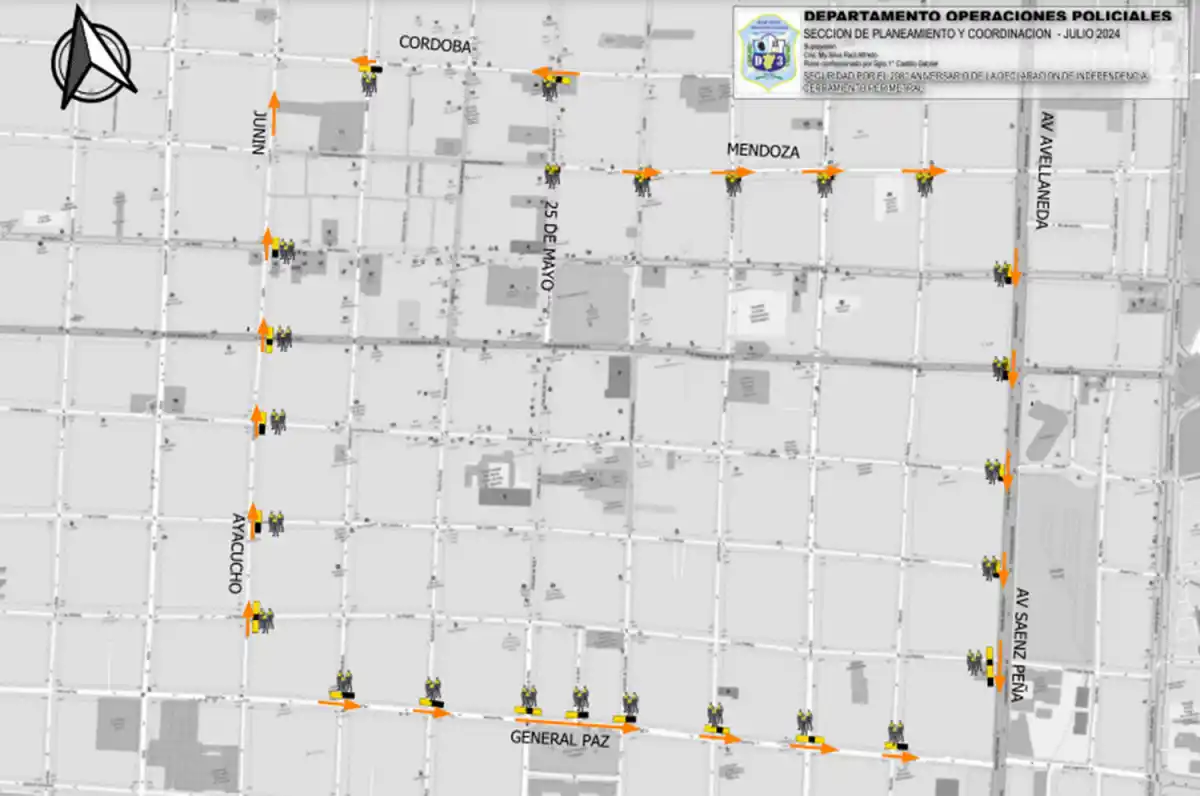Select the southernmost police marker on Ayacucho
The image size is (1200, 796).
(264, 620)
